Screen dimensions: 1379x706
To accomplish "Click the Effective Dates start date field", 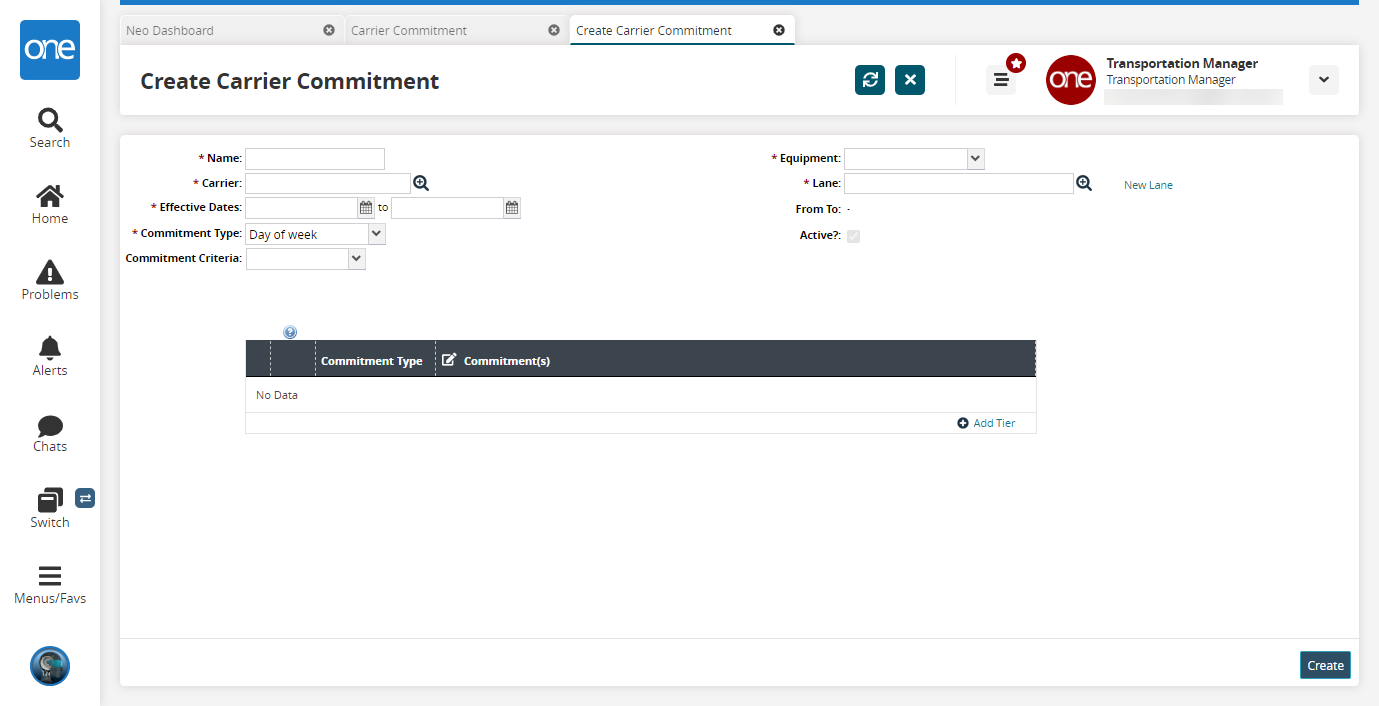I will pyautogui.click(x=302, y=208).
